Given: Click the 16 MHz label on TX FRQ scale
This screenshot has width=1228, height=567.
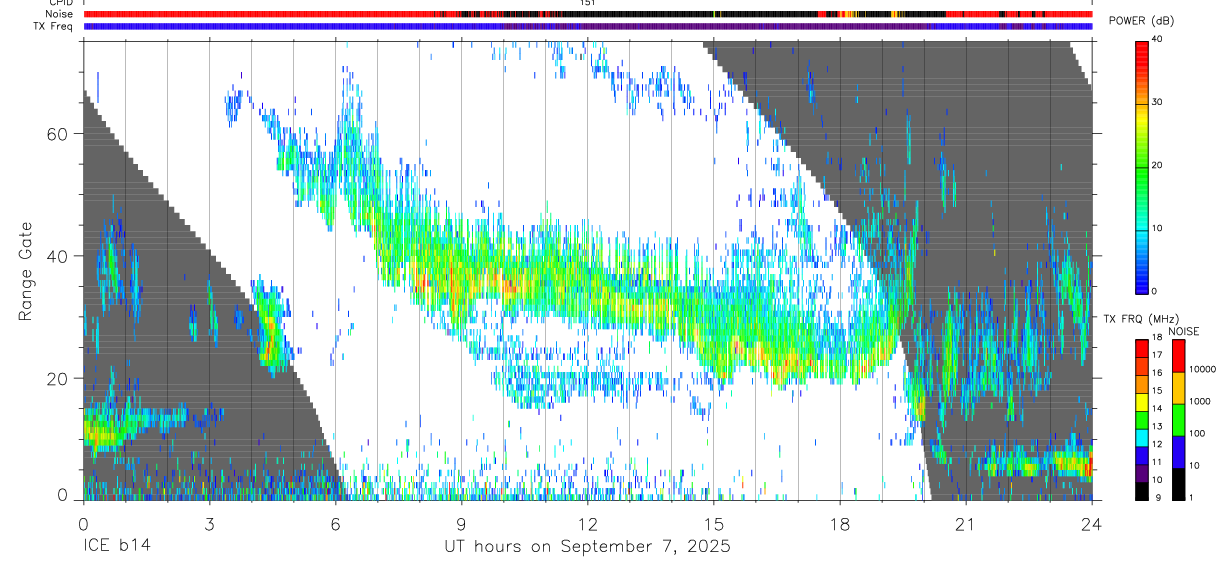Looking at the screenshot, I should click(1157, 373).
